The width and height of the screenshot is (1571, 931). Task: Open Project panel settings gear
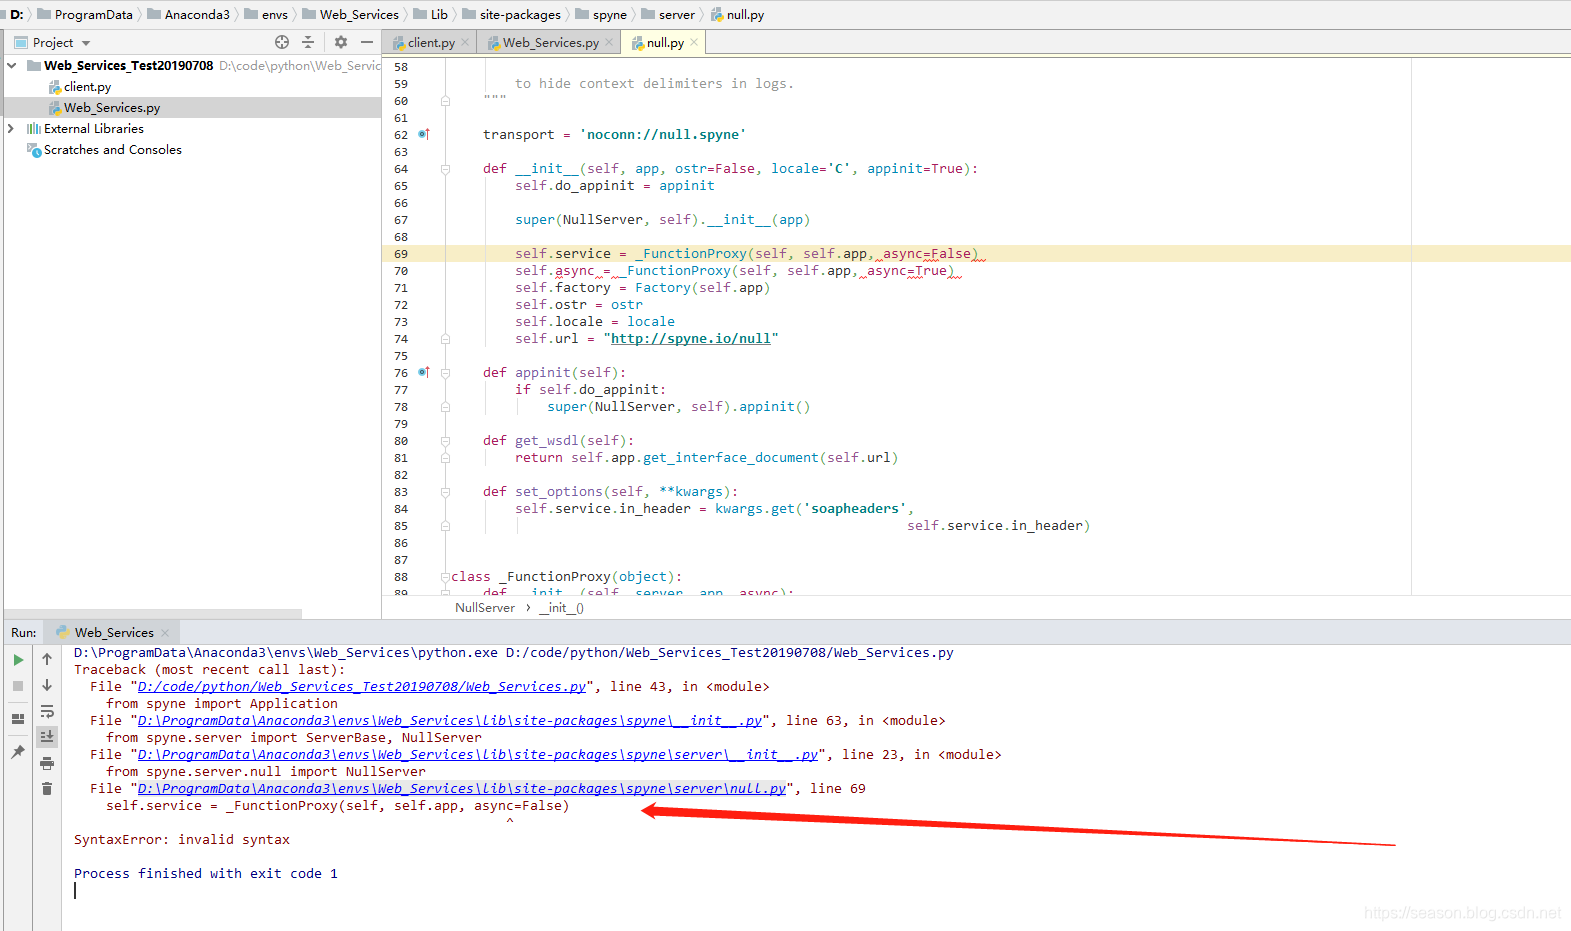[x=341, y=42]
